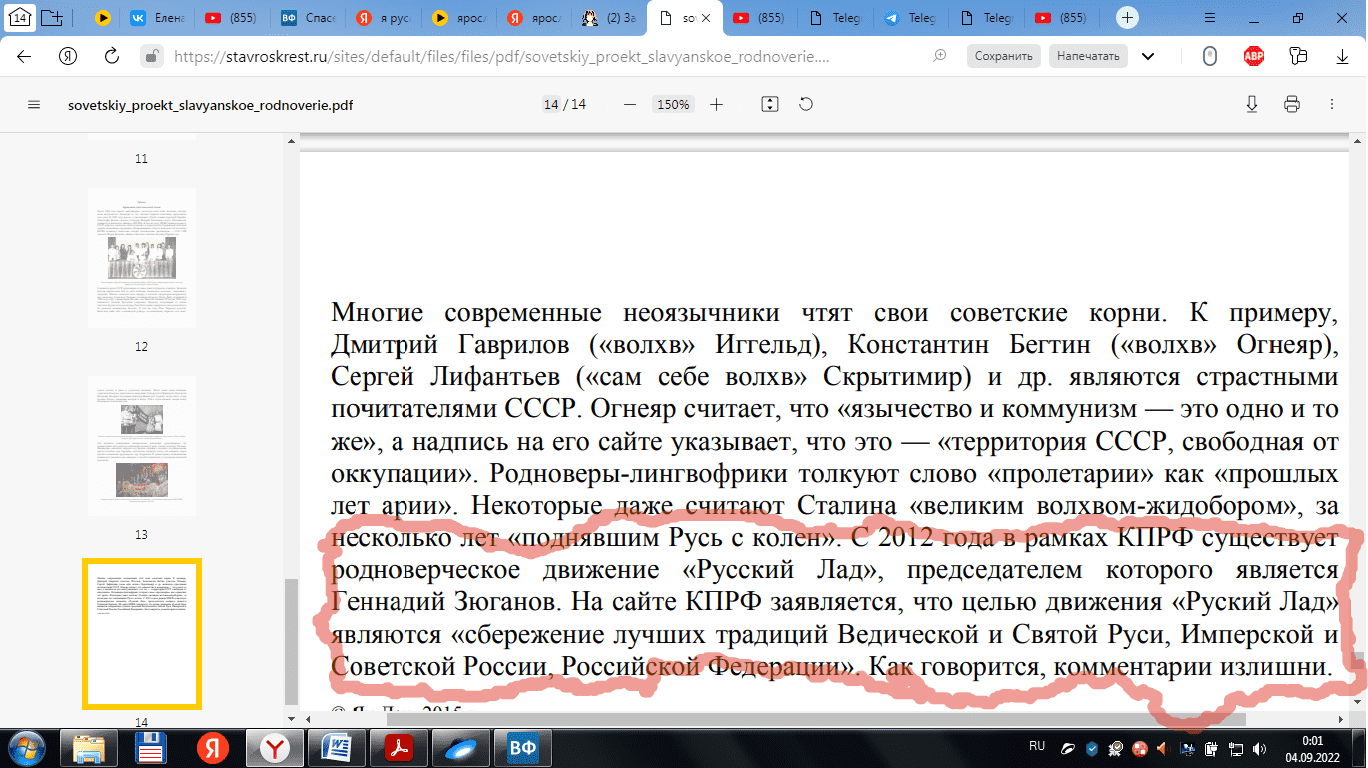Click the zoom out minus icon

(x=629, y=105)
